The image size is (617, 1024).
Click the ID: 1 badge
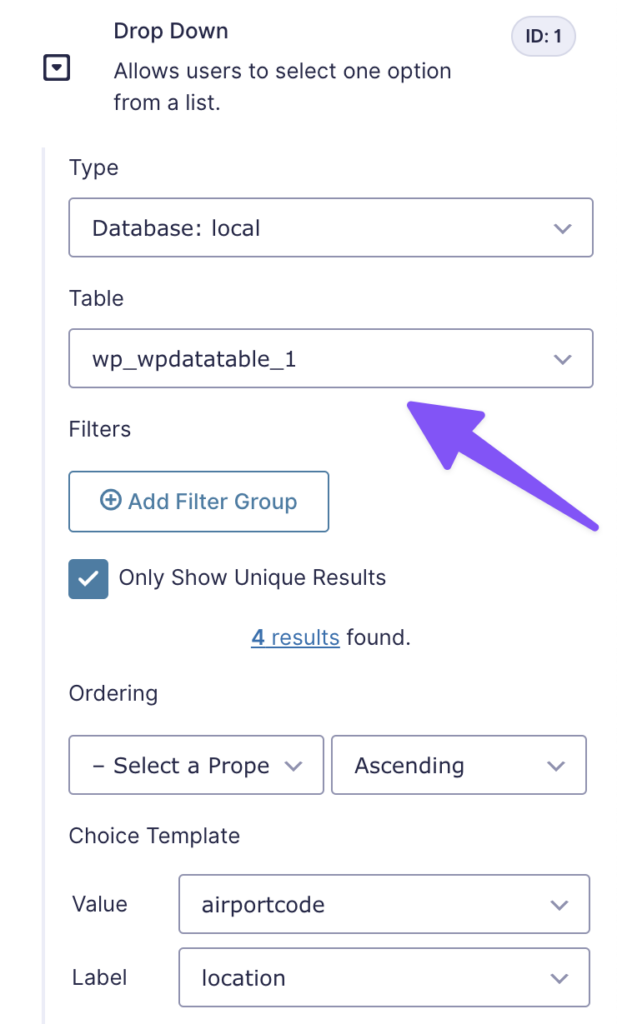click(543, 36)
